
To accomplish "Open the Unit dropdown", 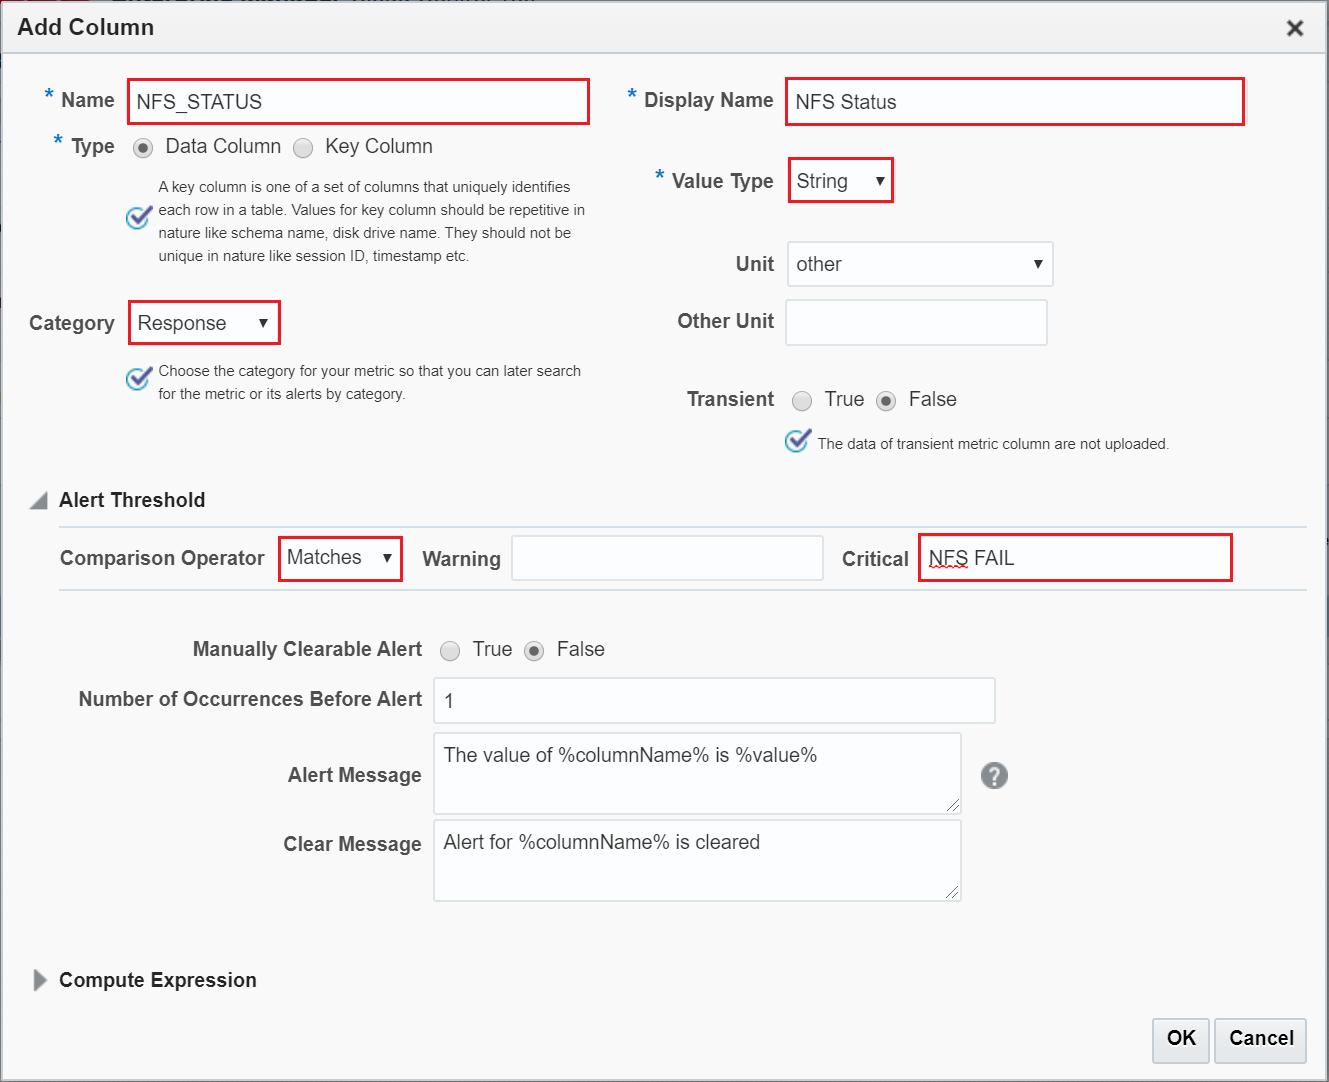I will pos(919,264).
